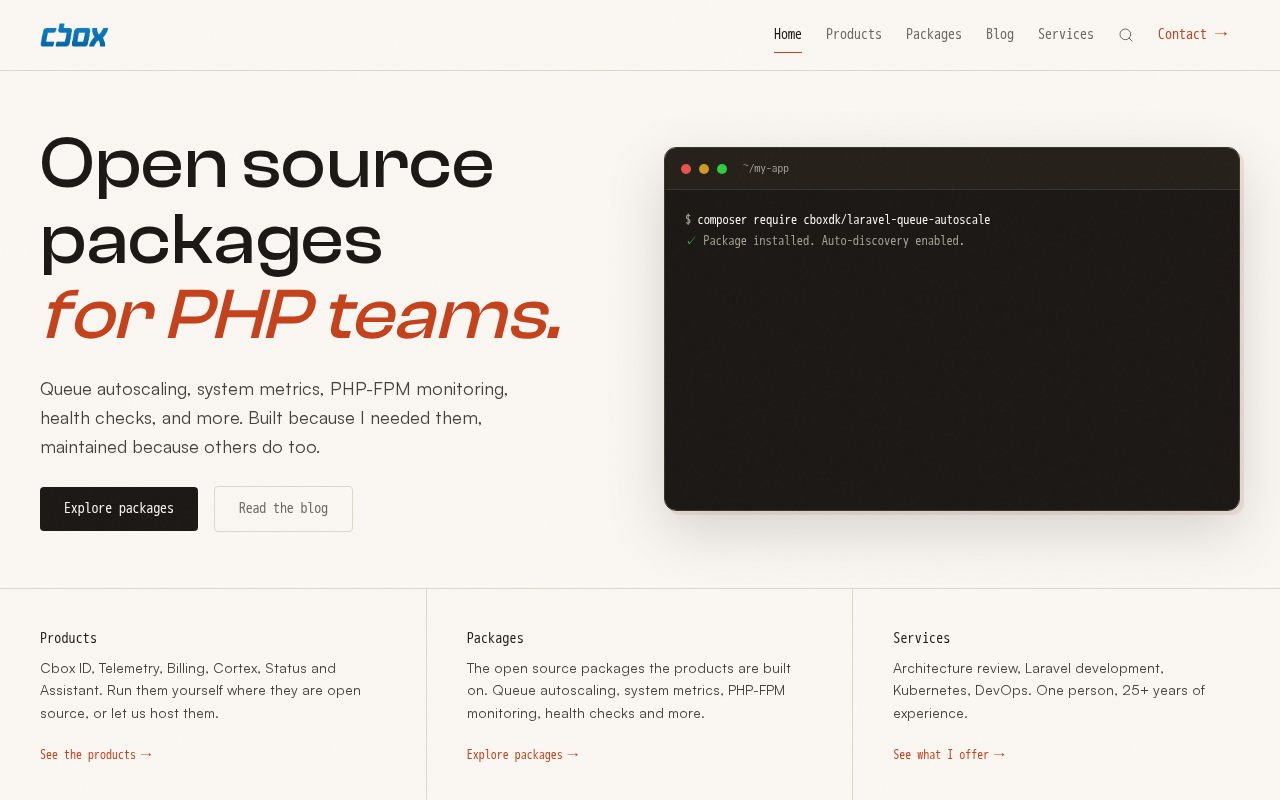The image size is (1280, 800).
Task: Go to the Packages nav item
Action: 934,34
